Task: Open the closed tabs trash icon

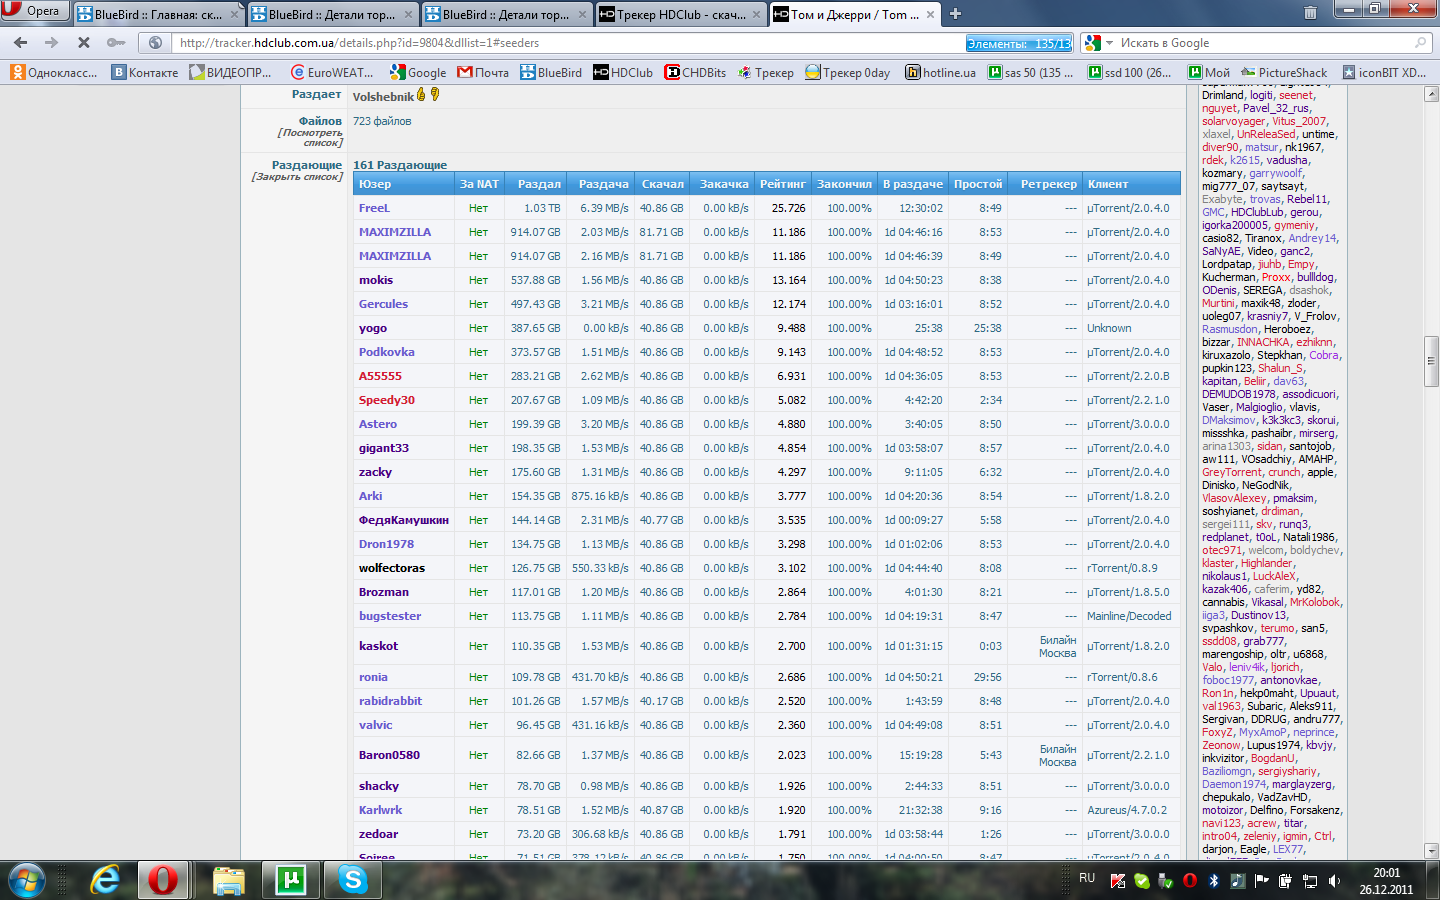Action: pos(1310,13)
